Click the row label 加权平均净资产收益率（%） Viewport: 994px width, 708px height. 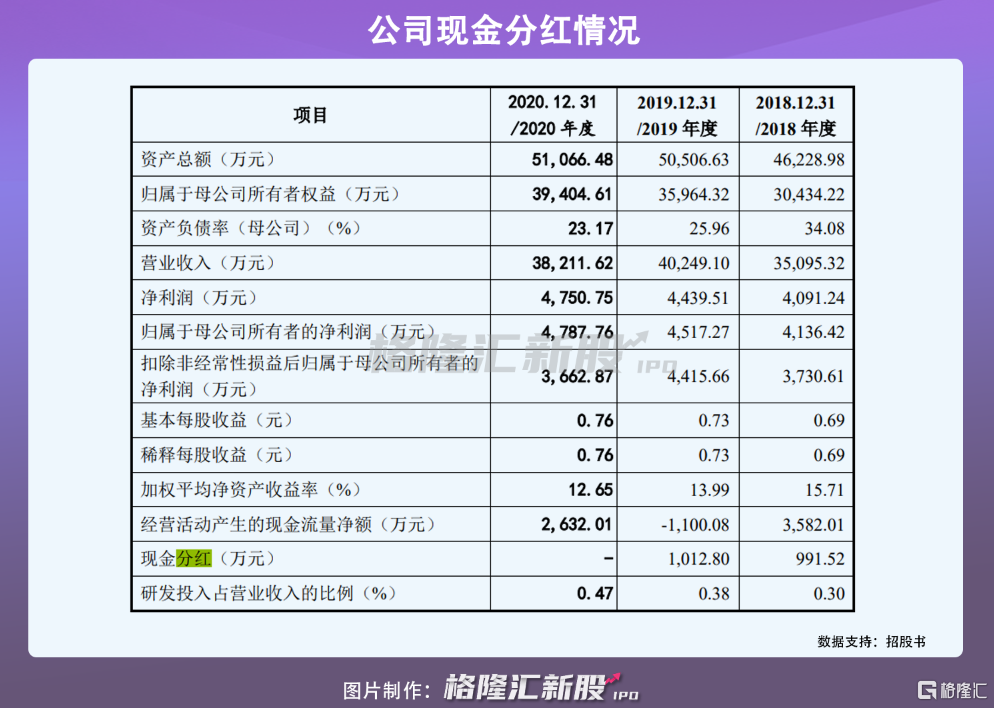tap(251, 489)
